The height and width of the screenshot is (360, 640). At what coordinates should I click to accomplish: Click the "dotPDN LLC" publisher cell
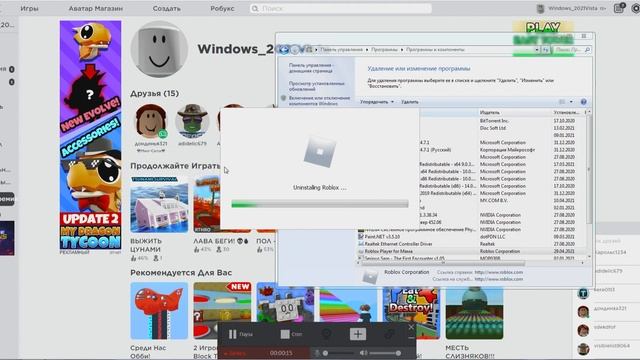click(492, 237)
